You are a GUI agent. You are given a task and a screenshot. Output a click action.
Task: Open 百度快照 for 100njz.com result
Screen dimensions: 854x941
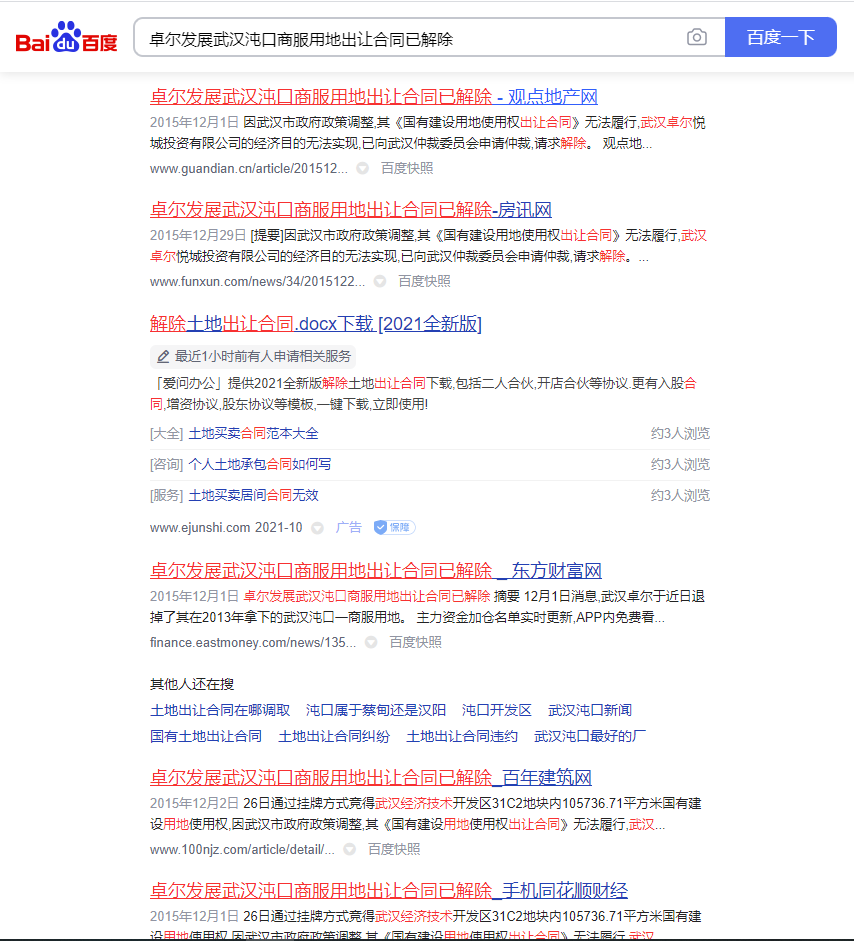tap(394, 850)
